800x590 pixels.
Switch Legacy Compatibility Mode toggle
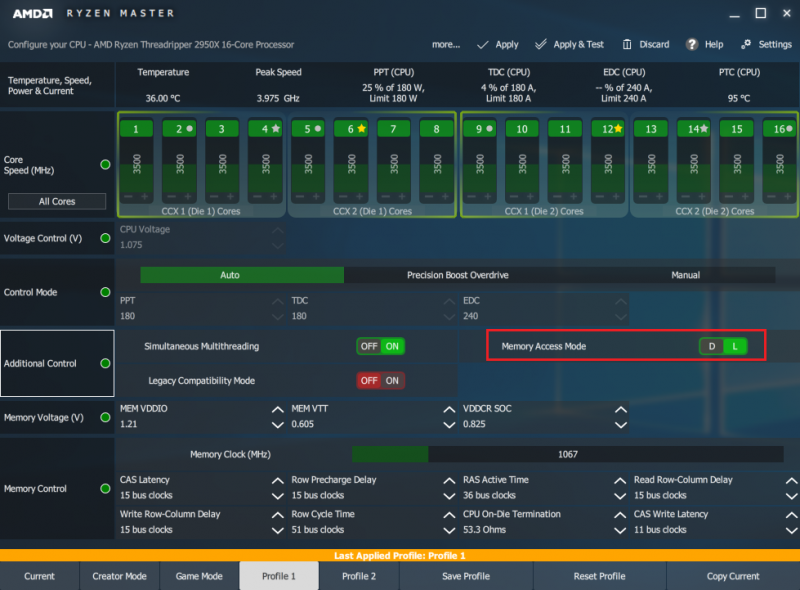381,381
